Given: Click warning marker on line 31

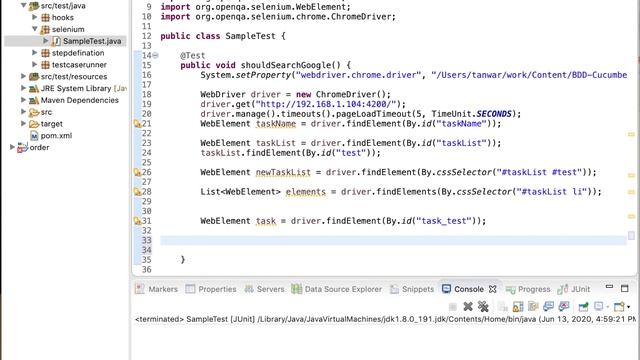Looking at the screenshot, I should pyautogui.click(x=138, y=221).
